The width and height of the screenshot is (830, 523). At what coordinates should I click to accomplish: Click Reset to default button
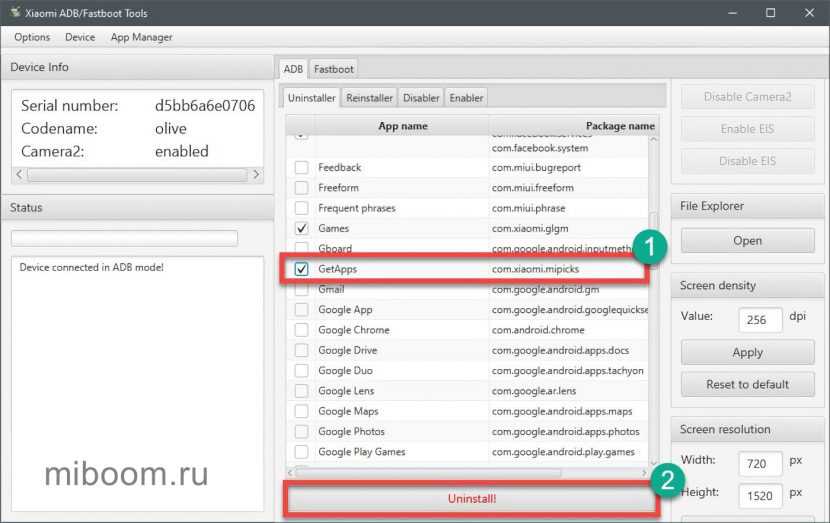[x=747, y=384]
